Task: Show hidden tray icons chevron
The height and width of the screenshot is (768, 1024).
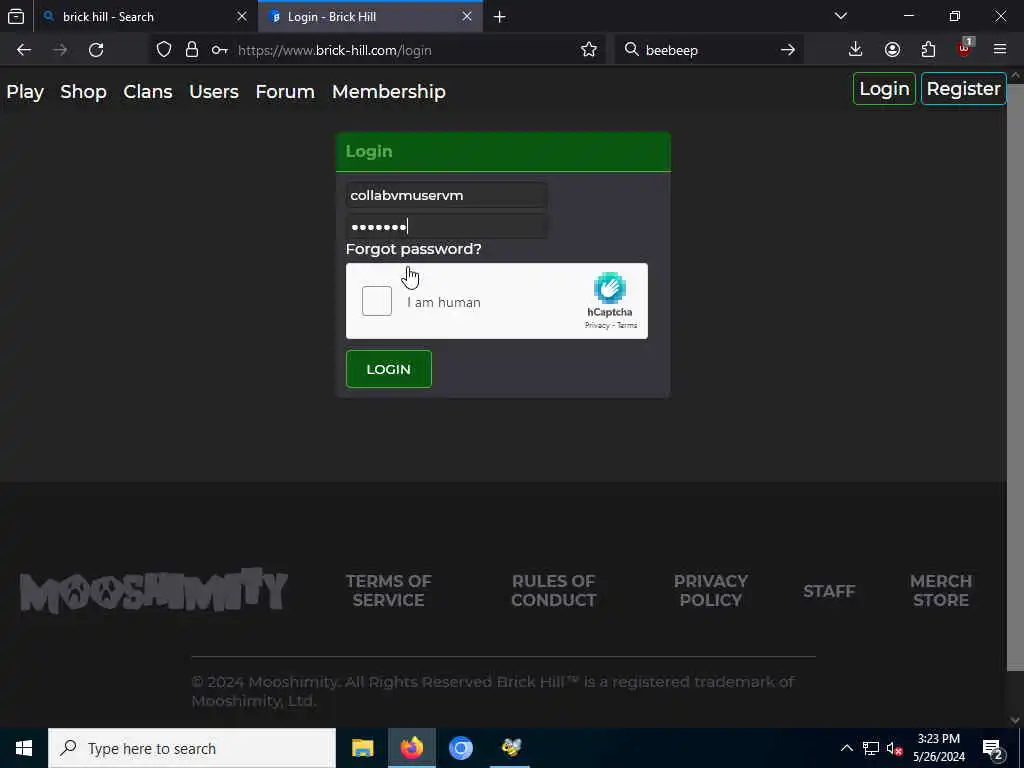Action: point(846,748)
